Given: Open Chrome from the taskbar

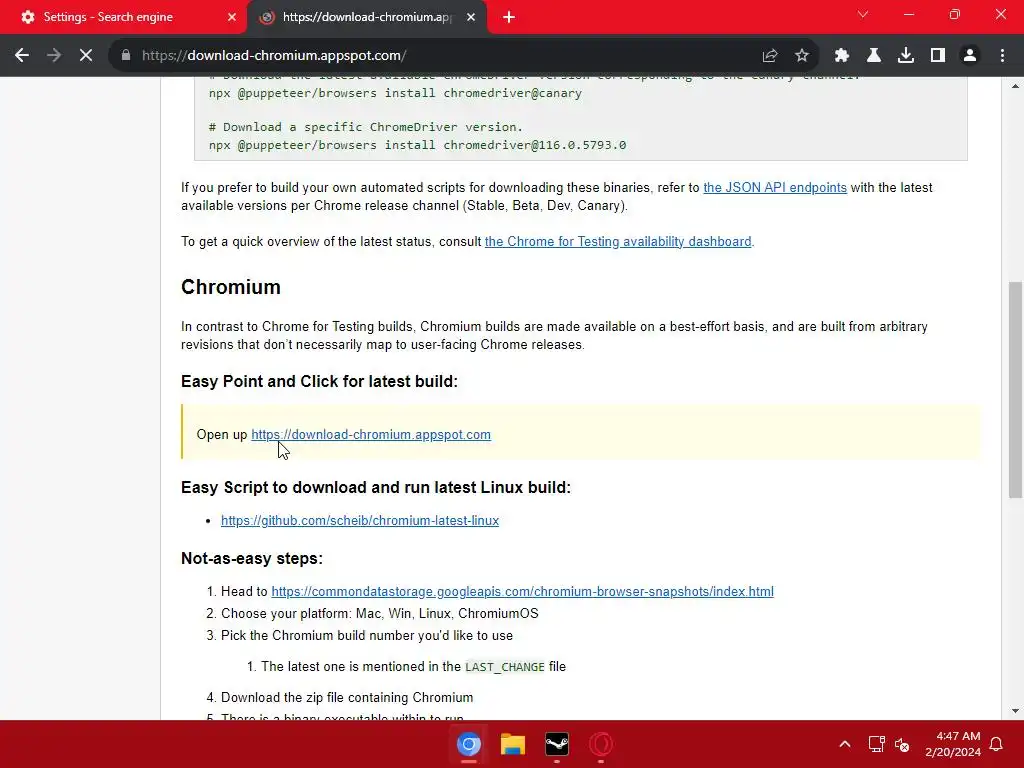Looking at the screenshot, I should 469,744.
